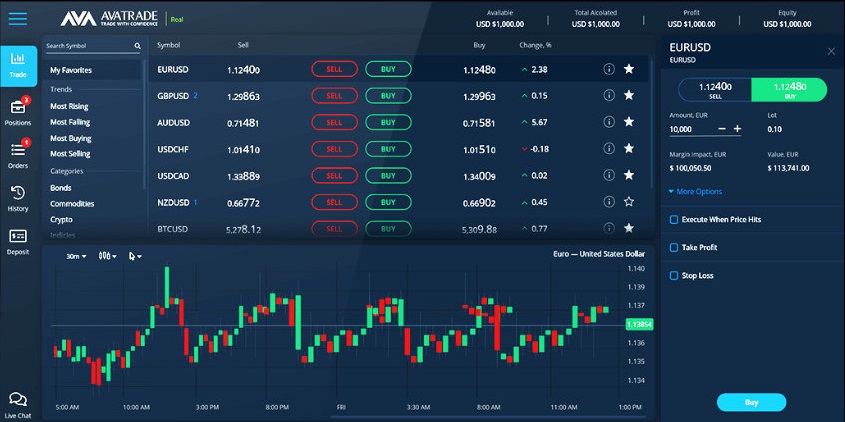This screenshot has height=422, width=845.
Task: Unfavorite USDCHF star
Action: point(629,148)
